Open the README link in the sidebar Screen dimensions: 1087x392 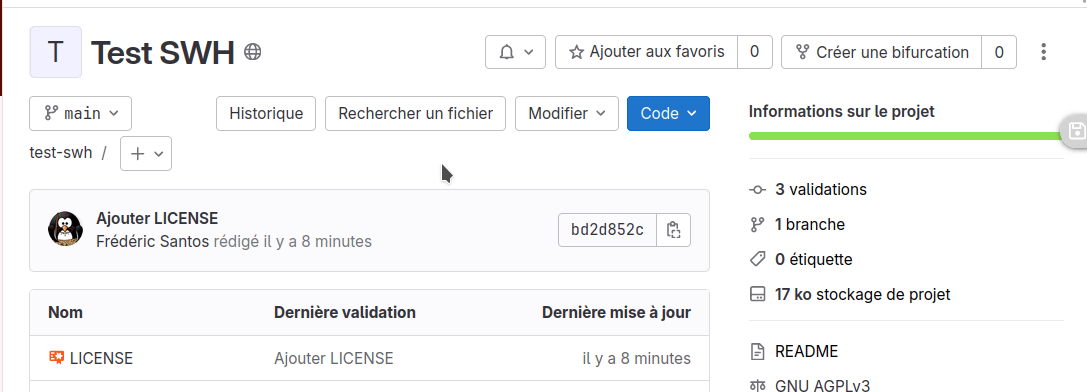pyautogui.click(x=806, y=351)
